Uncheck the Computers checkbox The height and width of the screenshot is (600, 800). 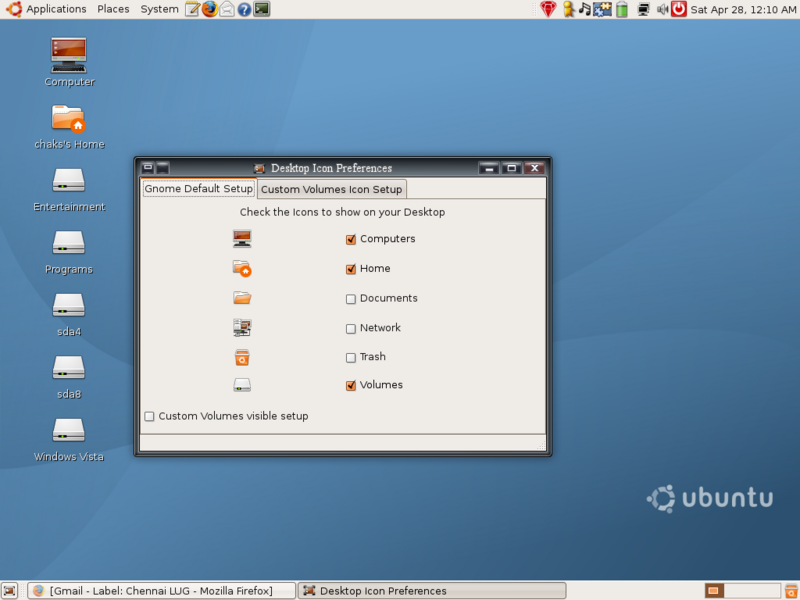click(x=351, y=240)
